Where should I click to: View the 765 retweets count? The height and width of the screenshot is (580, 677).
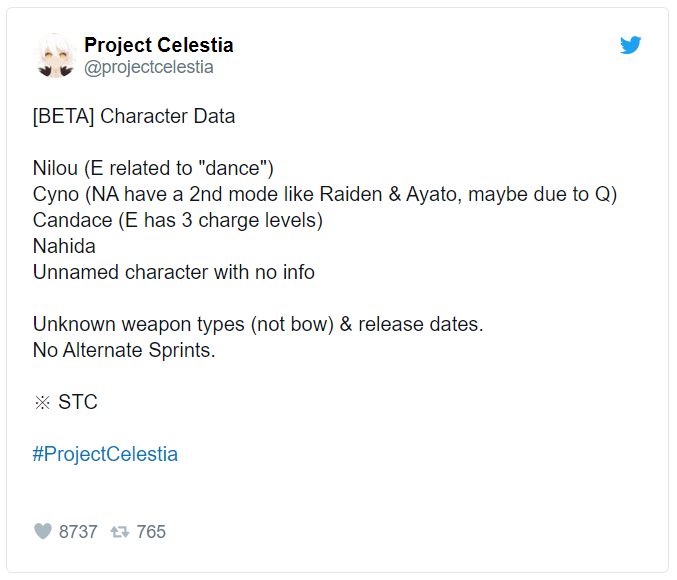[151, 532]
